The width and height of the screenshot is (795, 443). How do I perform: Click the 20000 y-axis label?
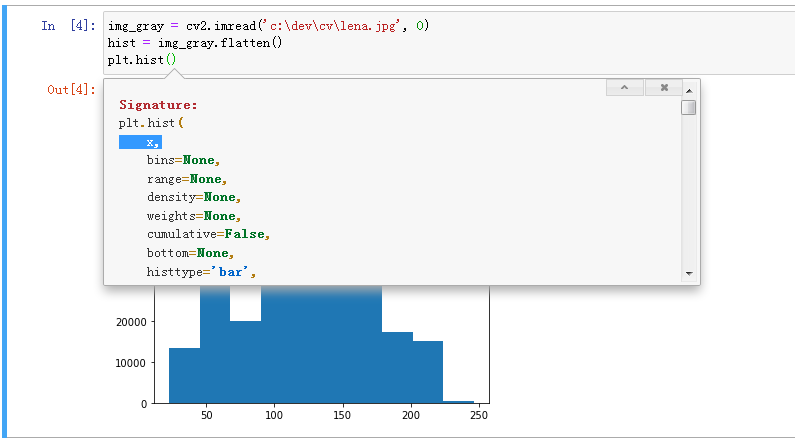tap(131, 322)
